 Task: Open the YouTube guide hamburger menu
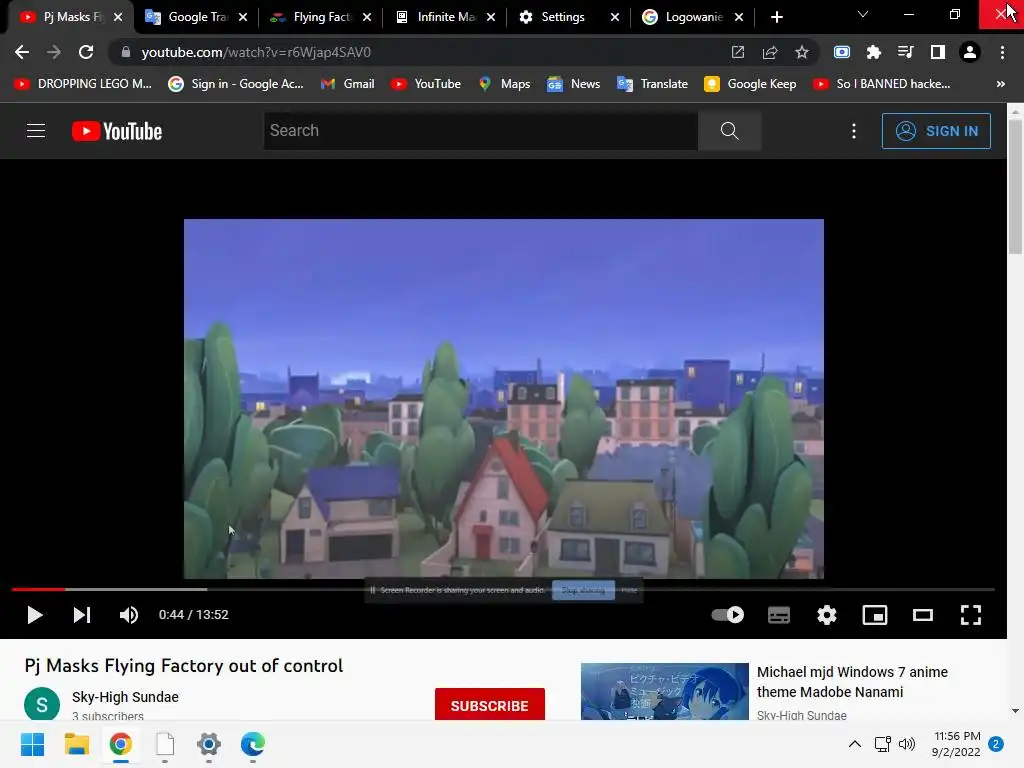(x=36, y=131)
